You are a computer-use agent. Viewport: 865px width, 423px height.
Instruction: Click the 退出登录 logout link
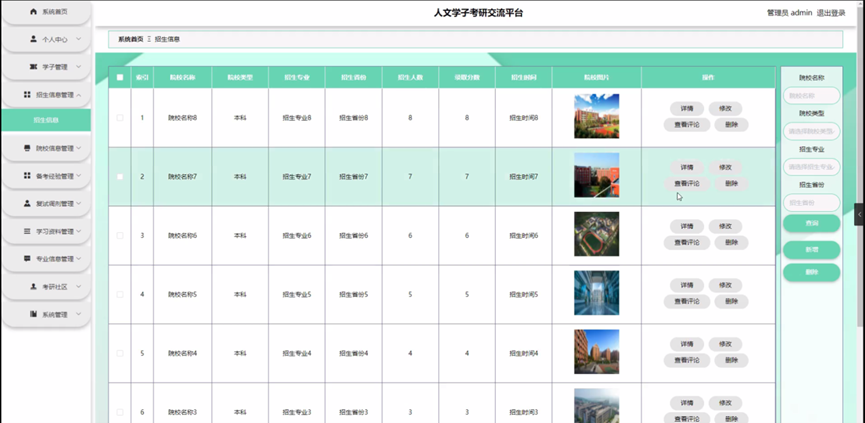tap(831, 13)
